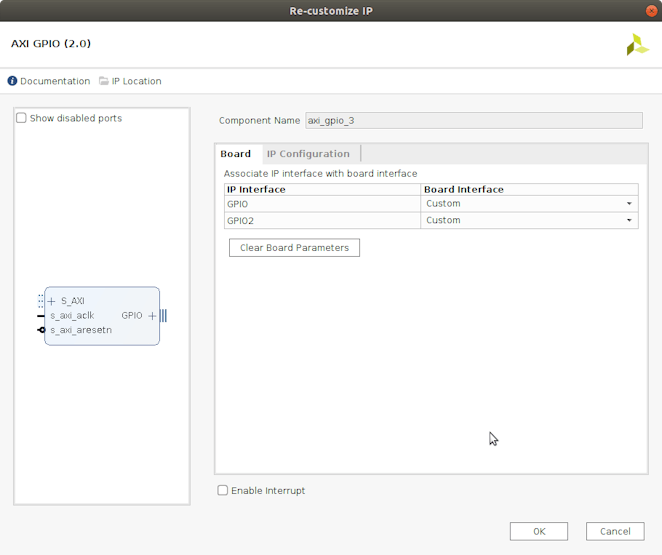
Task: Open the GPIO board interface dropdown
Action: (x=629, y=204)
